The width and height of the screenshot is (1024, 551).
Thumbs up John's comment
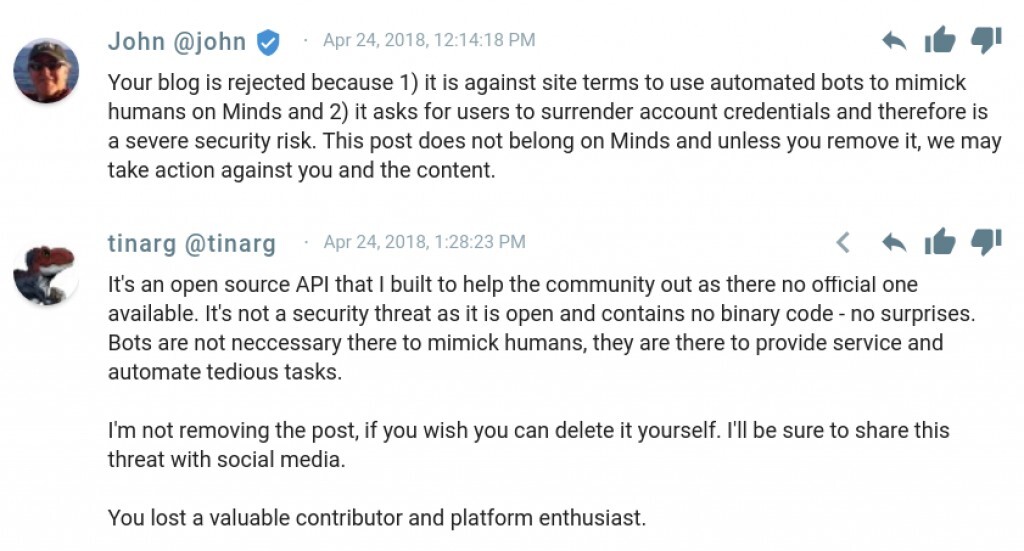940,41
